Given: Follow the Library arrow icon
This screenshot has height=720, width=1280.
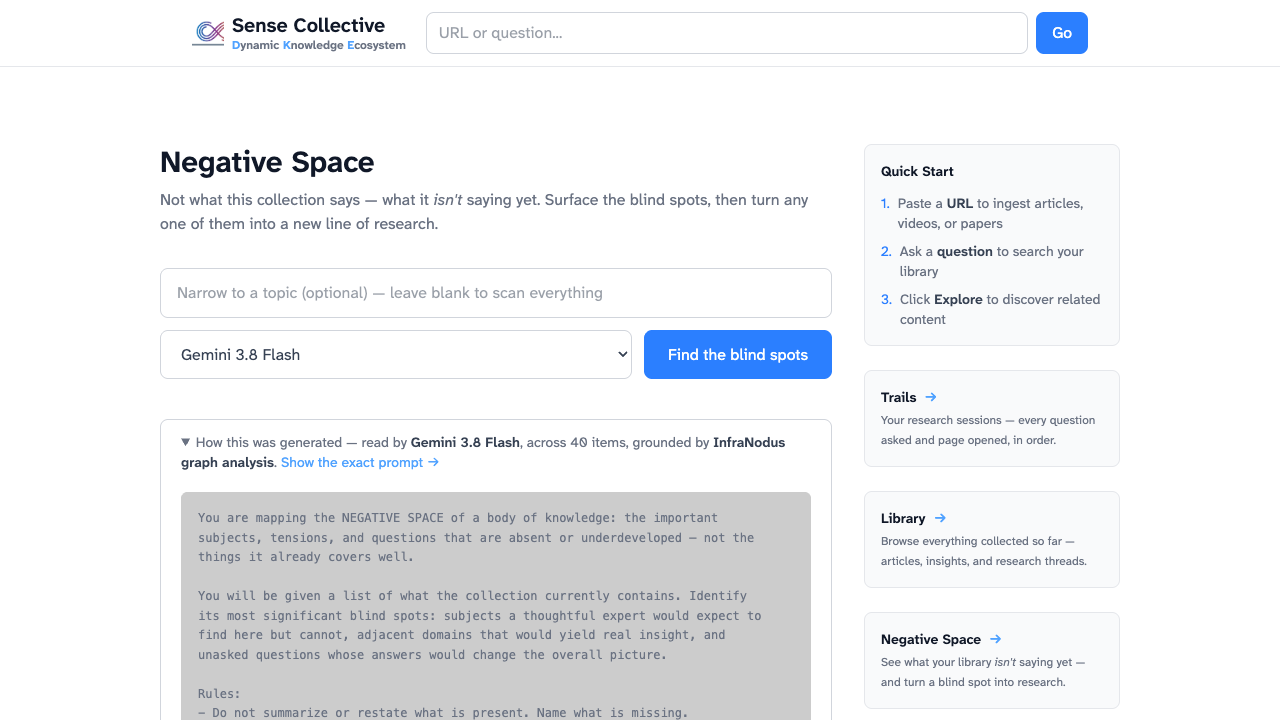Looking at the screenshot, I should [940, 518].
